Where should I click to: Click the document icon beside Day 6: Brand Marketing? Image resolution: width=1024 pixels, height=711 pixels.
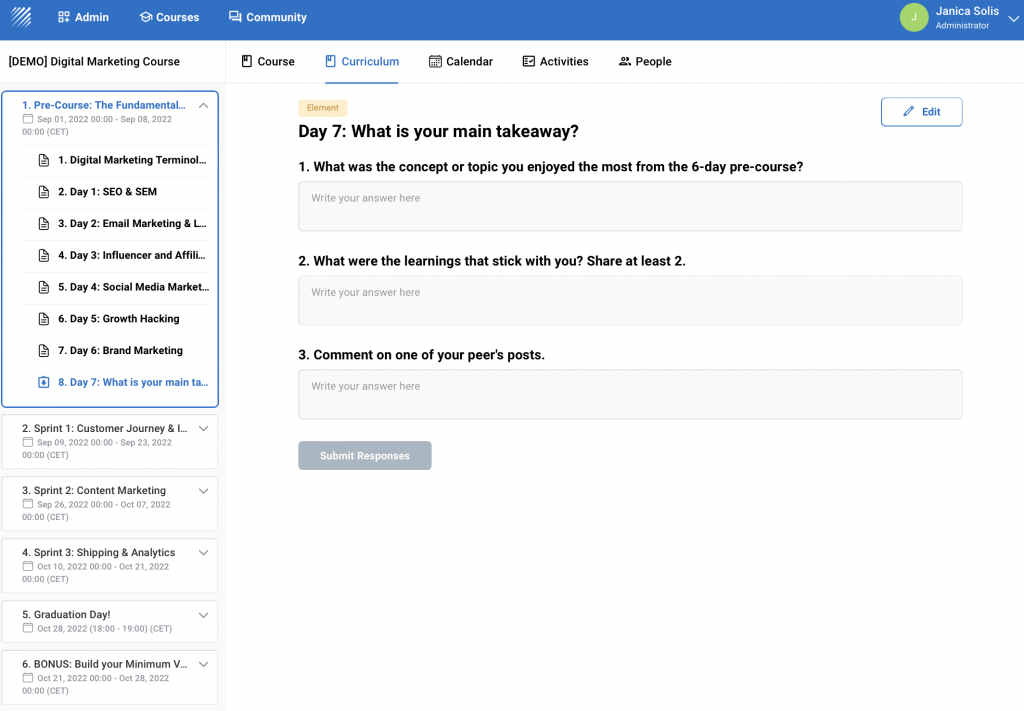point(44,351)
